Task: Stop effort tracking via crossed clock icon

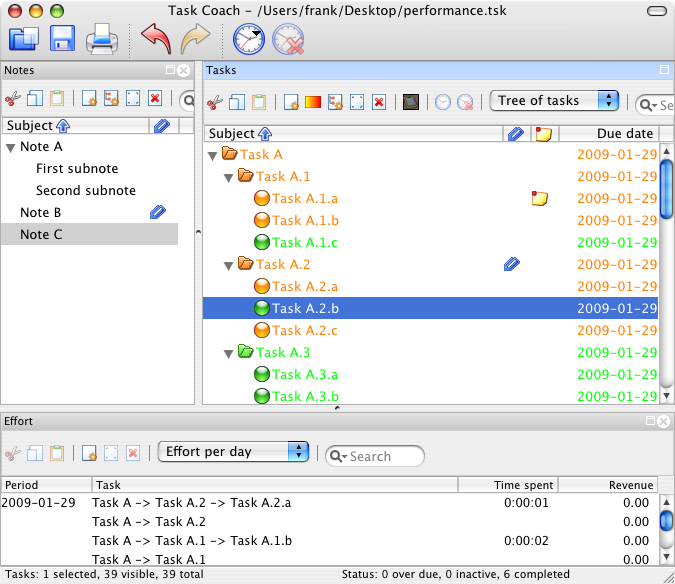Action: (288, 40)
